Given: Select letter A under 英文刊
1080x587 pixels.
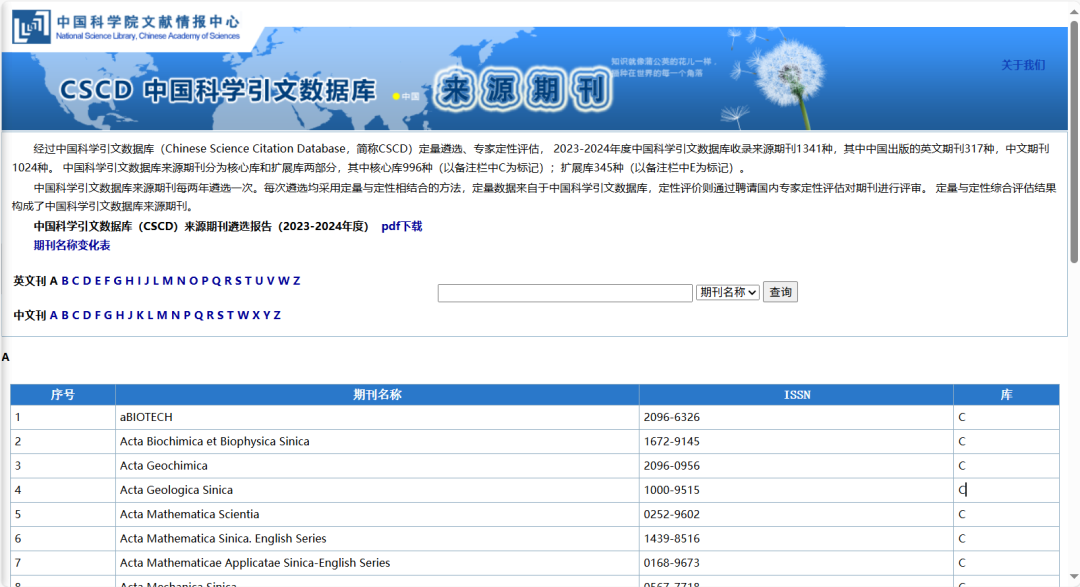Looking at the screenshot, I should 53,281.
